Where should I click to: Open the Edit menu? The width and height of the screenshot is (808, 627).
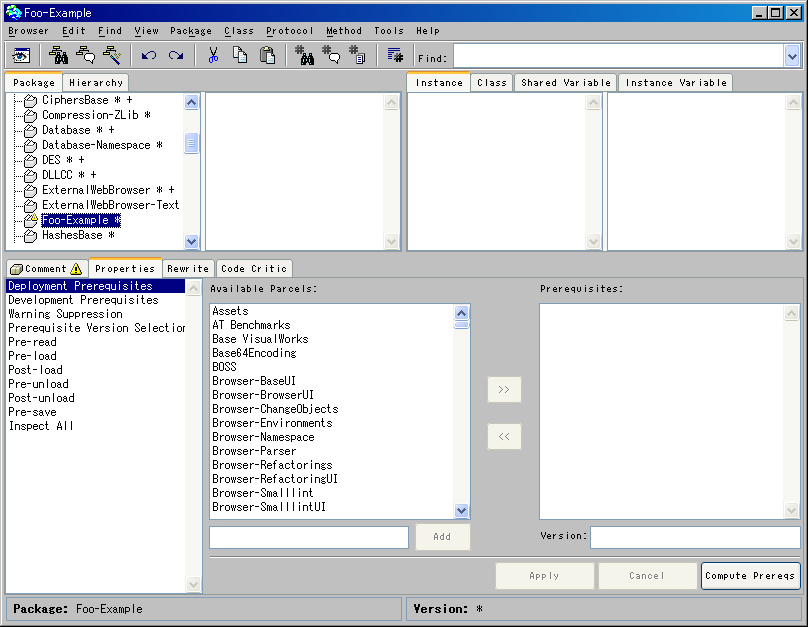[x=74, y=31]
